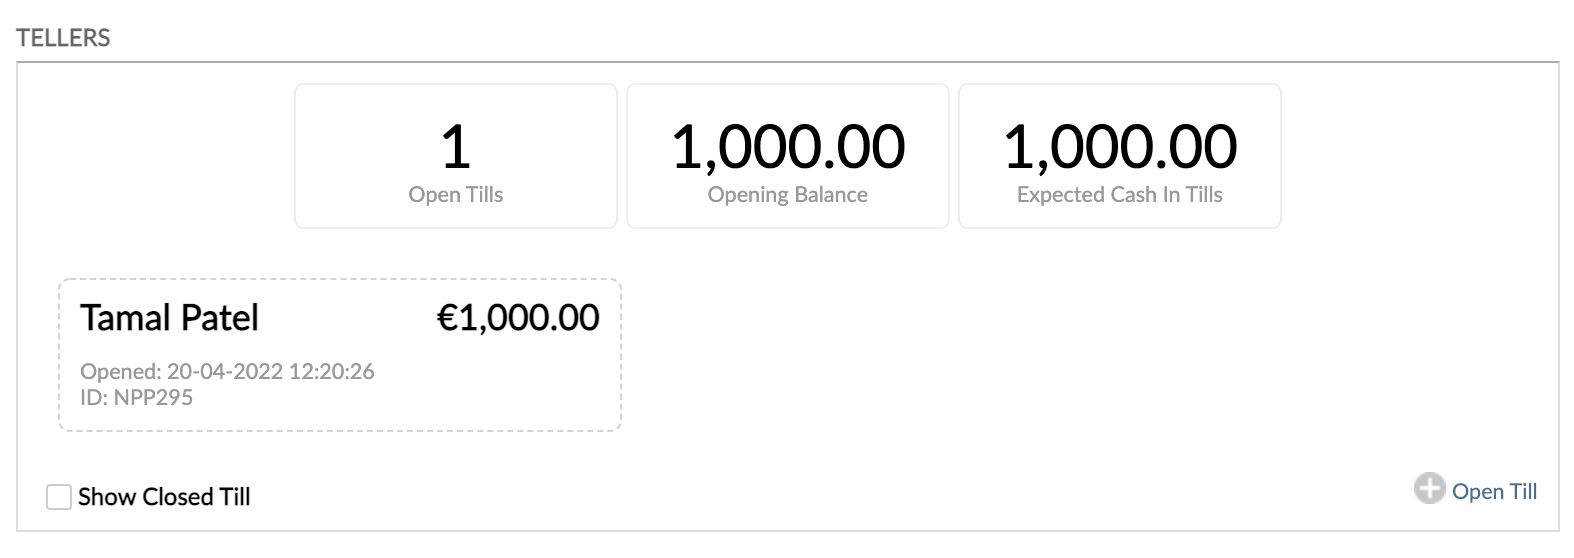Open Tamal Patel's dashed till card
The width and height of the screenshot is (1574, 558).
click(x=340, y=355)
